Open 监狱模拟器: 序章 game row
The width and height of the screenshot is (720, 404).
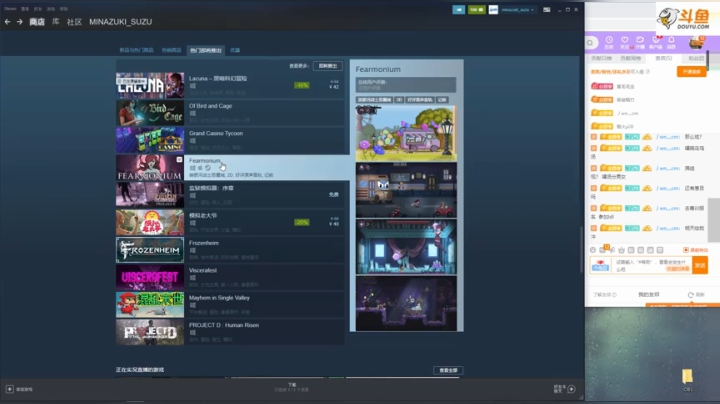pyautogui.click(x=230, y=195)
